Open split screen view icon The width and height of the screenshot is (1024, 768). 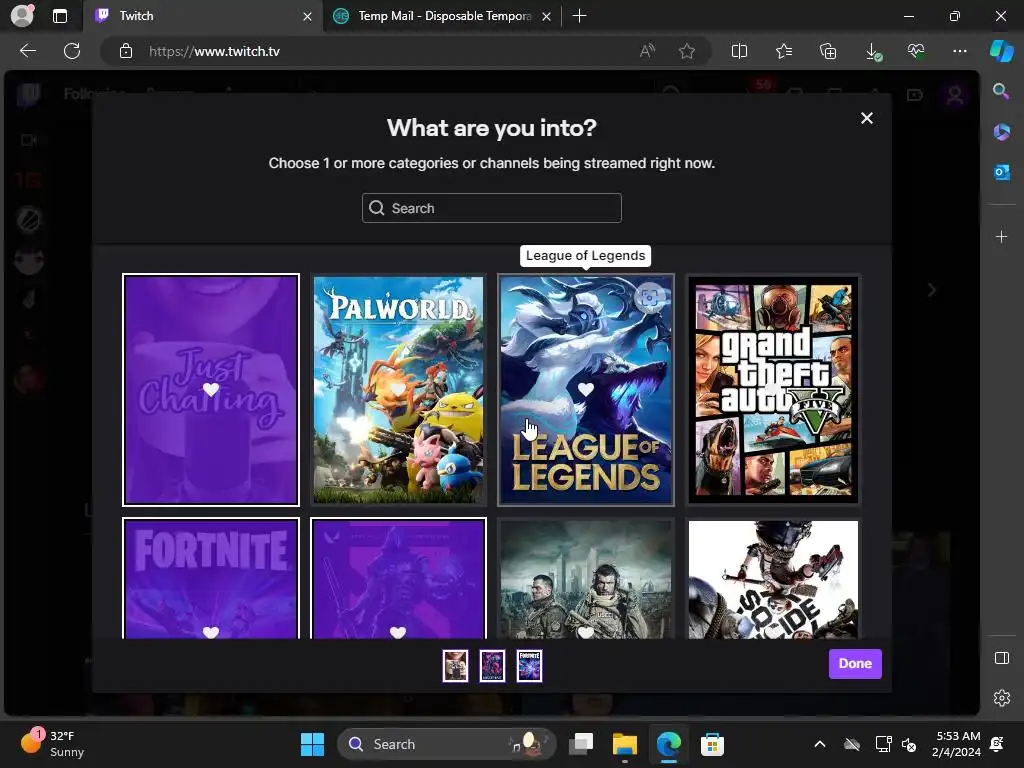click(739, 51)
